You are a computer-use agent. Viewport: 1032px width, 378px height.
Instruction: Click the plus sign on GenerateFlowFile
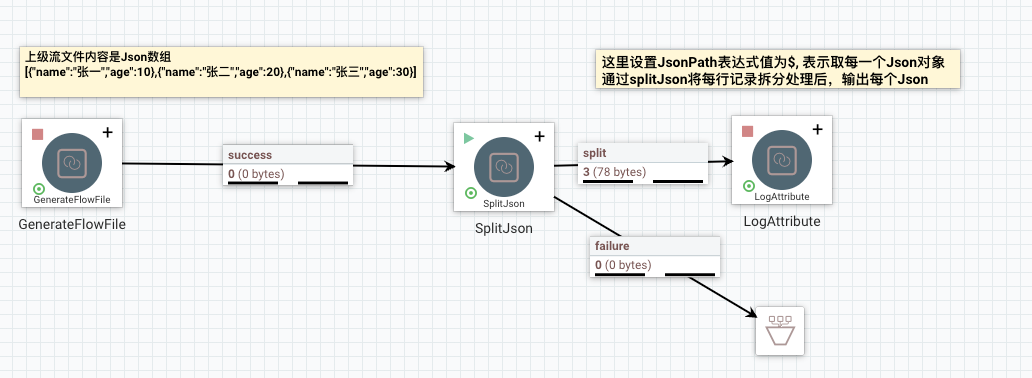pyautogui.click(x=107, y=132)
